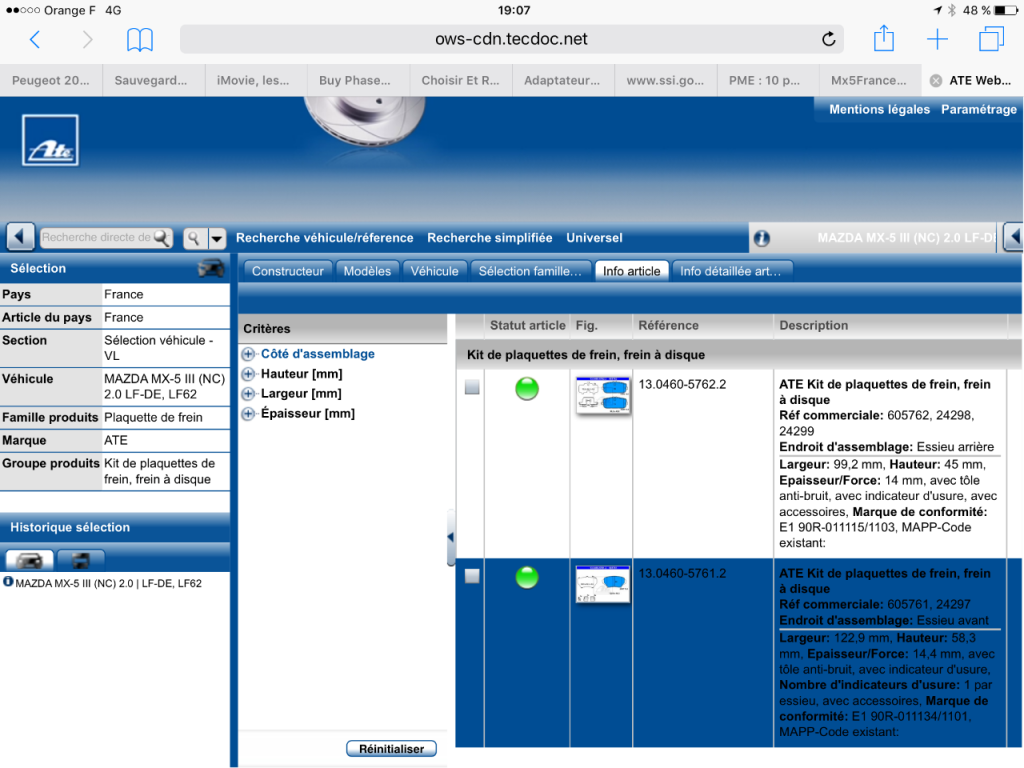The image size is (1024, 768).
Task: Add a new Safari tab
Action: point(937,39)
